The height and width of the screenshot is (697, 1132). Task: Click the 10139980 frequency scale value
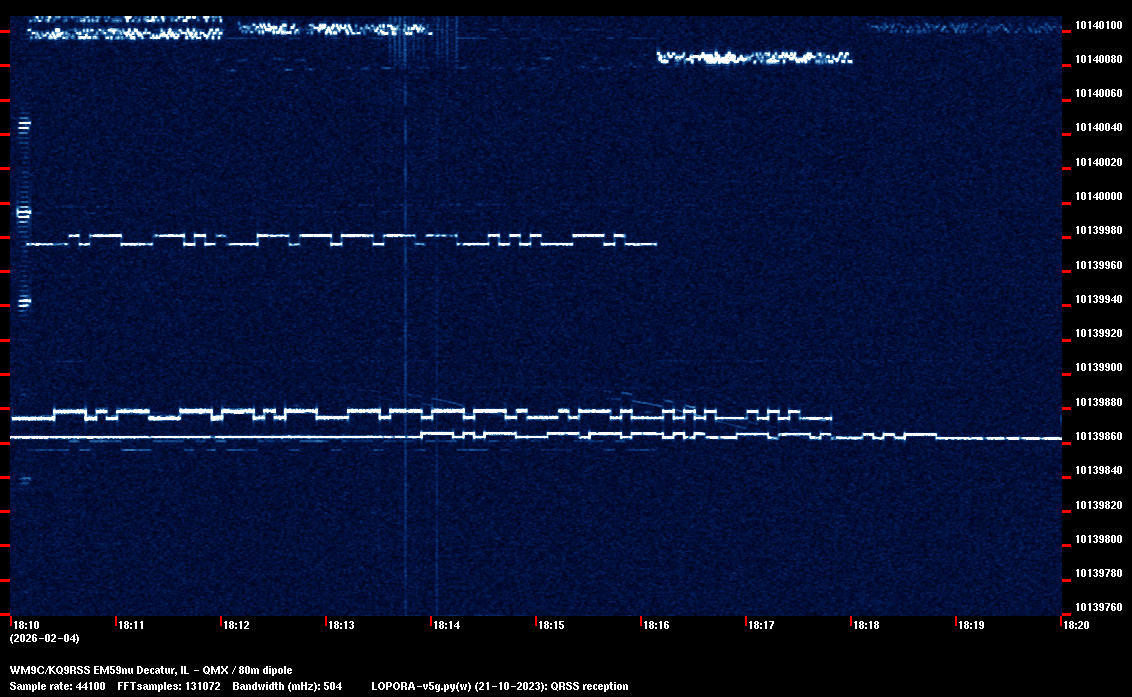coord(1097,231)
